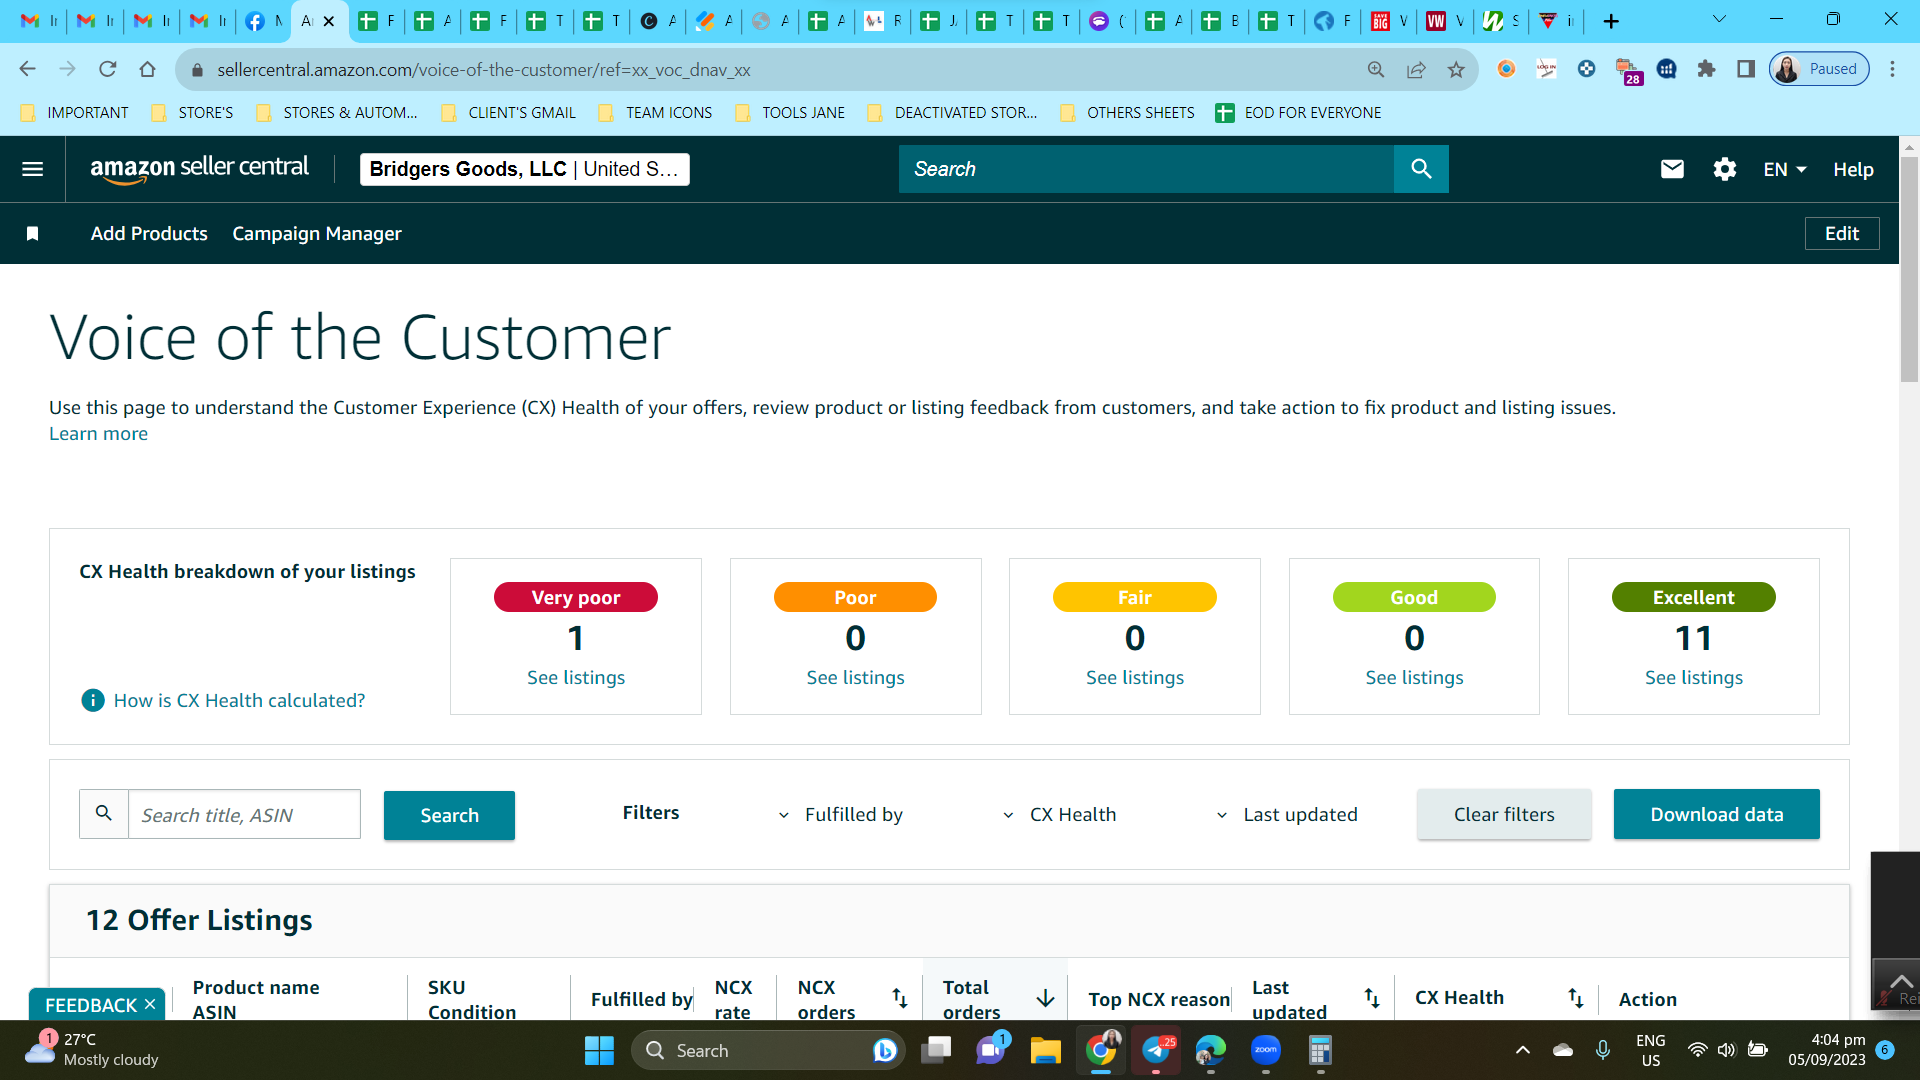Open the CLIENT'S GMAIL bookmarks folder
Viewport: 1920px width, 1080px height.
[x=509, y=113]
